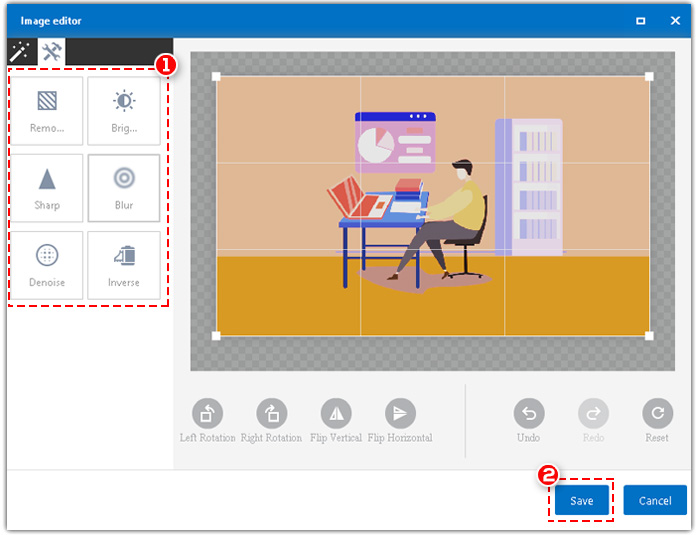Open the Remove background tool
The image size is (700, 535).
point(47,111)
